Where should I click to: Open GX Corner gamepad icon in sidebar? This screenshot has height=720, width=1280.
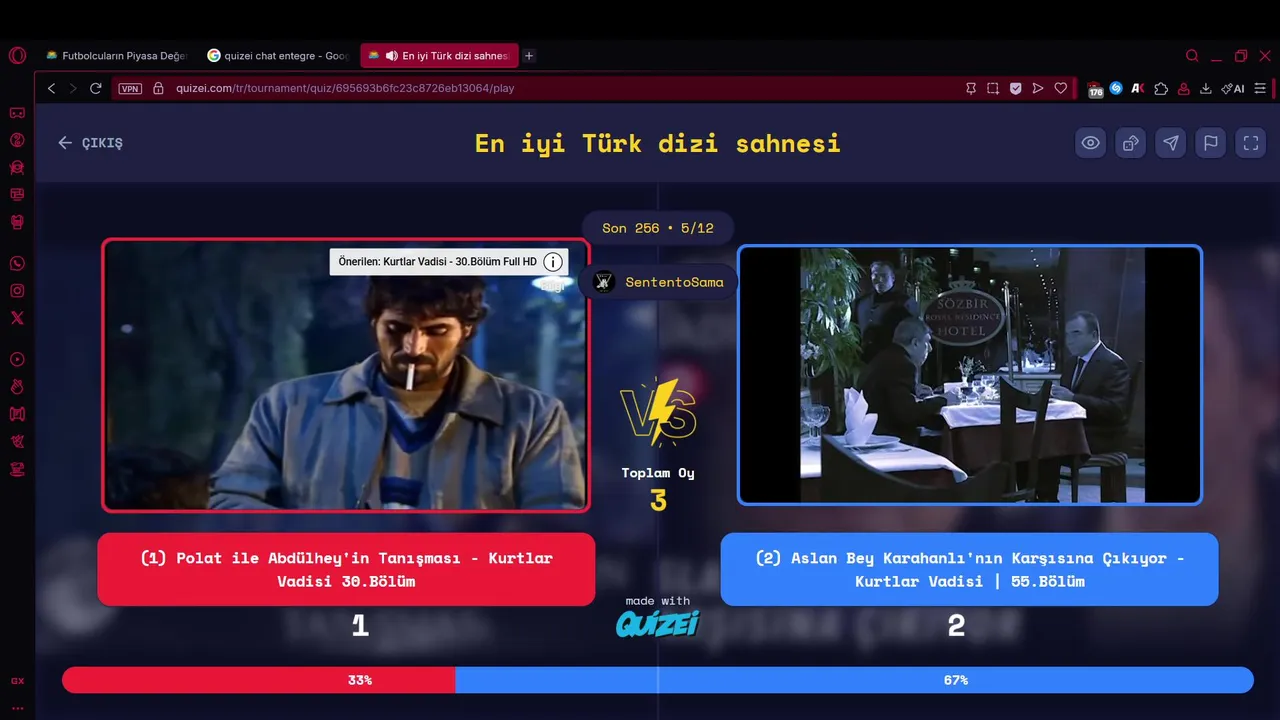(x=17, y=113)
